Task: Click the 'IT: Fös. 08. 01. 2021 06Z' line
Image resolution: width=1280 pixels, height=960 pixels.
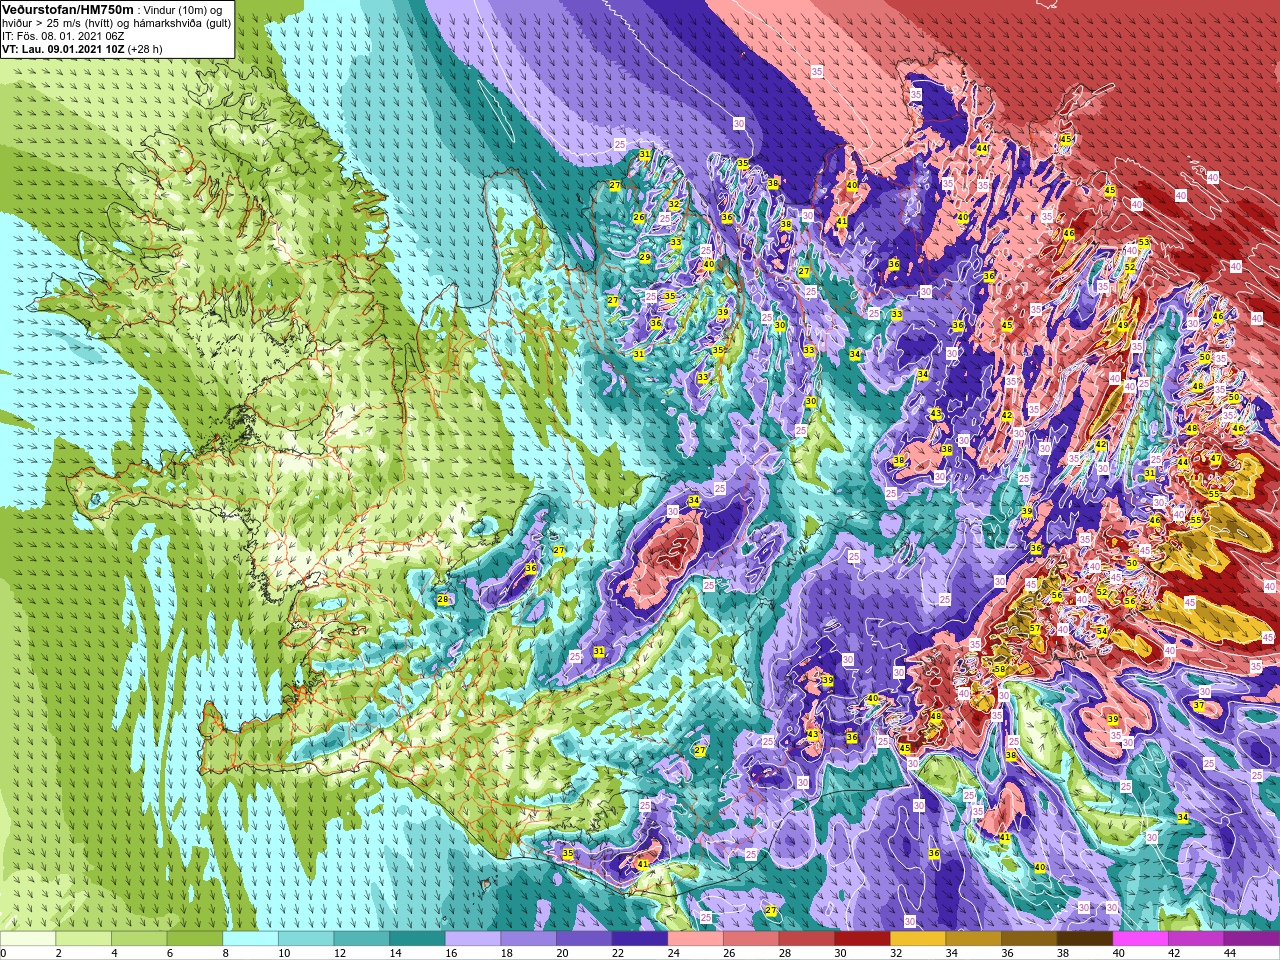Action: pos(63,35)
